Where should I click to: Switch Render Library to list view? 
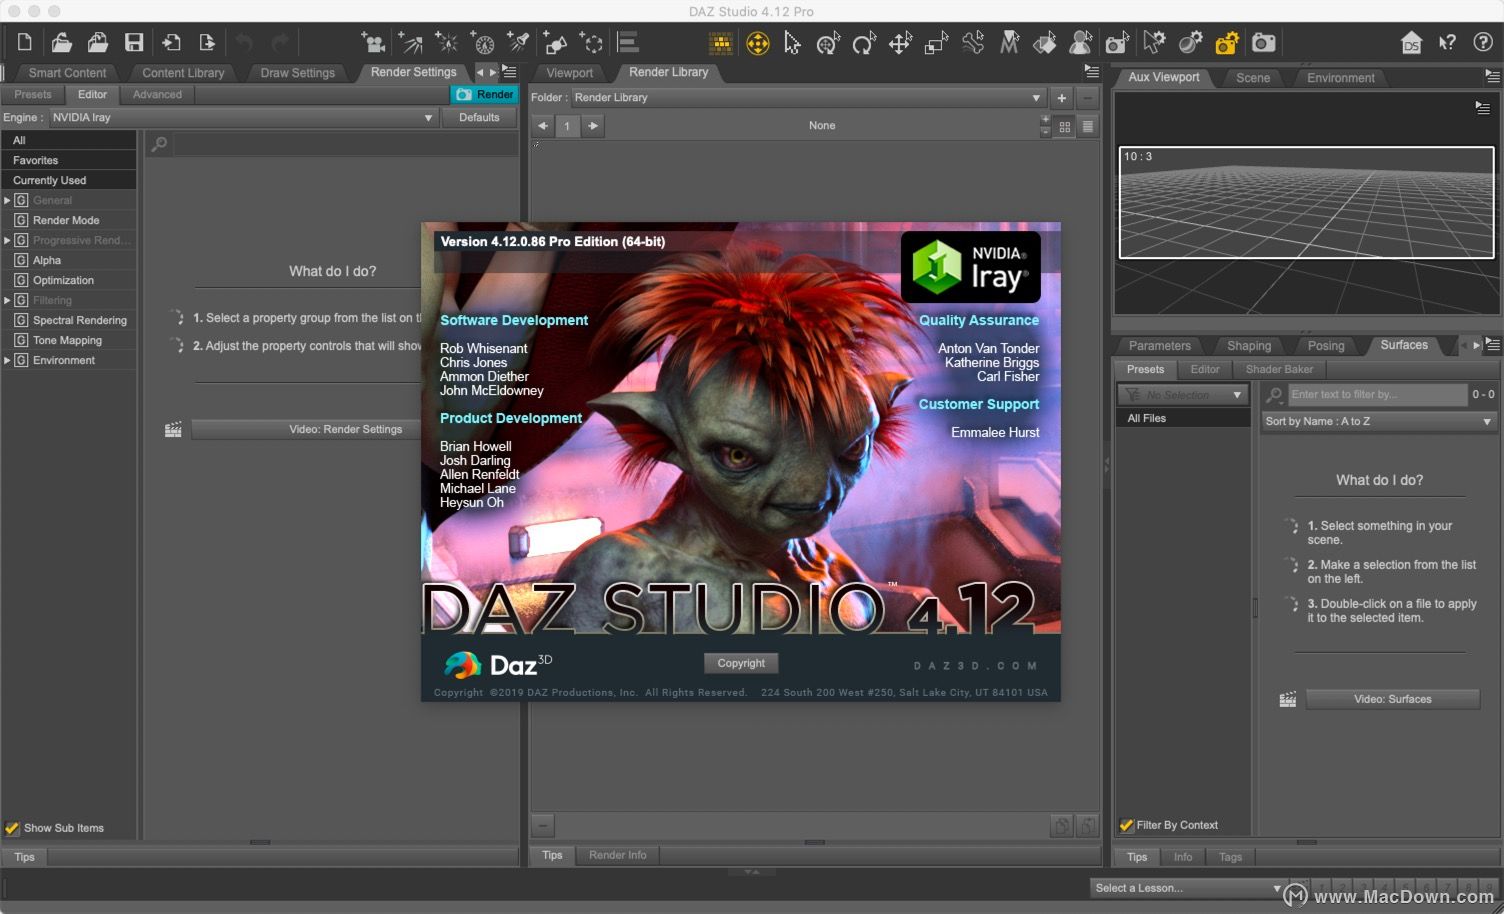pos(1088,126)
